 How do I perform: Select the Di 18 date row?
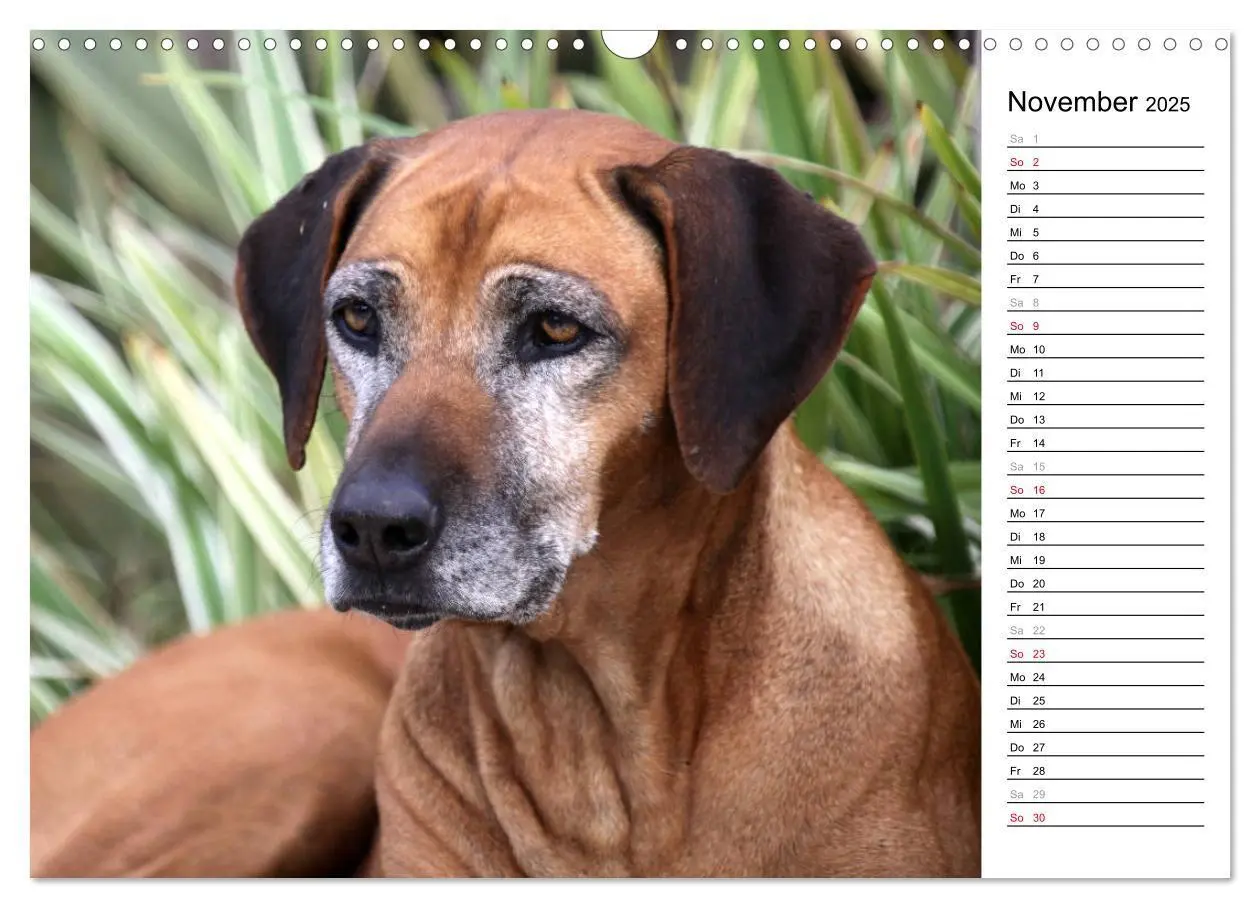(1105, 537)
